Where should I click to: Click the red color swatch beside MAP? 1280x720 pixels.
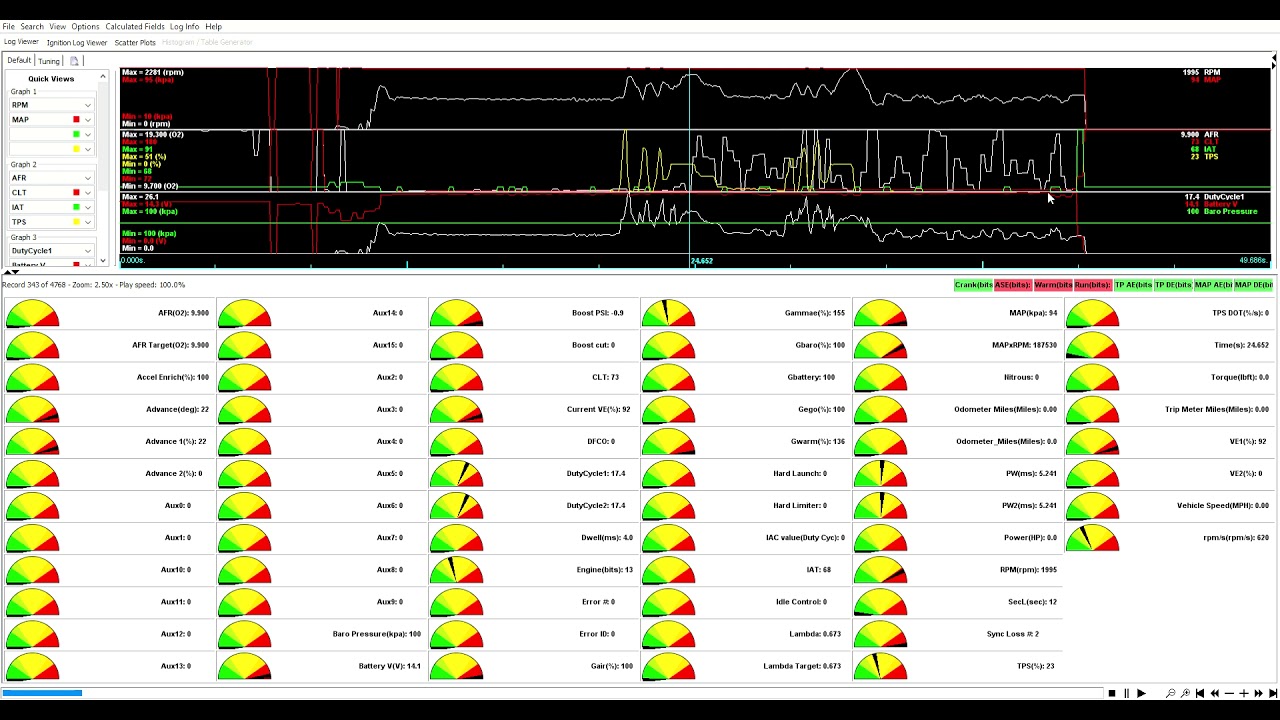coord(76,120)
